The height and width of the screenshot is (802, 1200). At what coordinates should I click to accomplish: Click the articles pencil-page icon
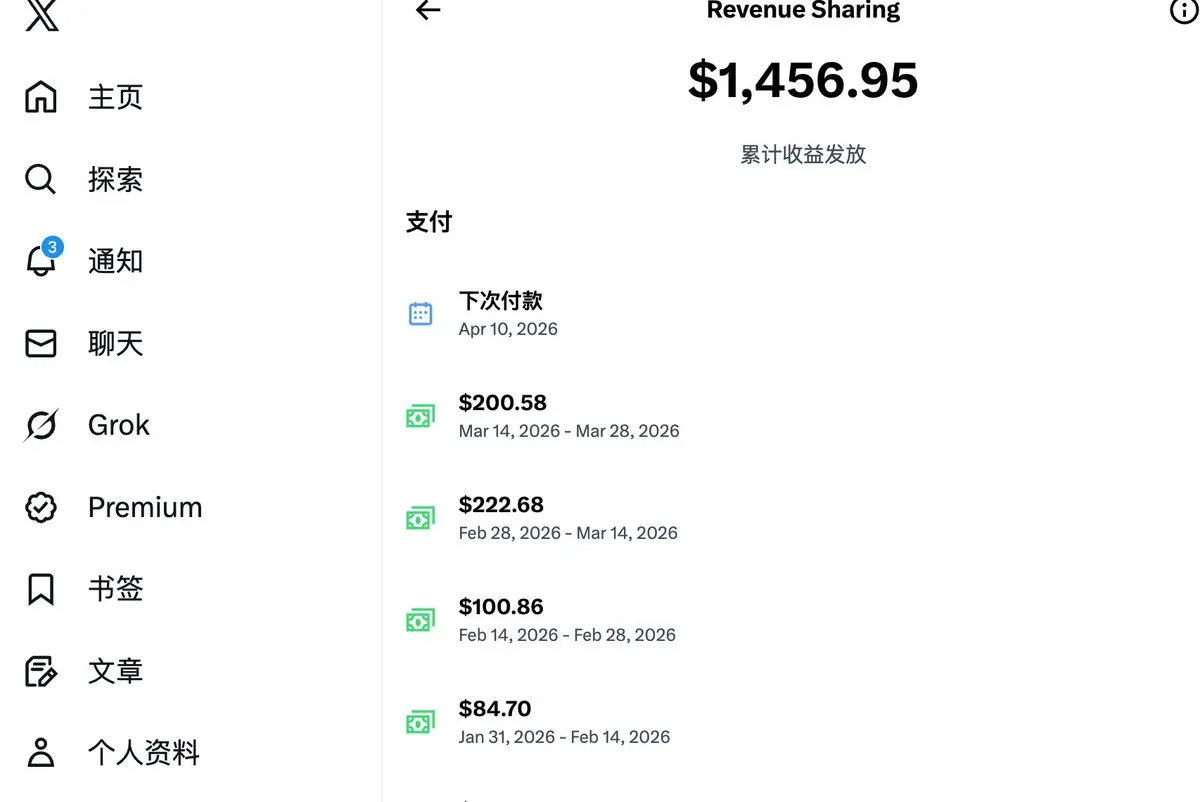[x=41, y=671]
